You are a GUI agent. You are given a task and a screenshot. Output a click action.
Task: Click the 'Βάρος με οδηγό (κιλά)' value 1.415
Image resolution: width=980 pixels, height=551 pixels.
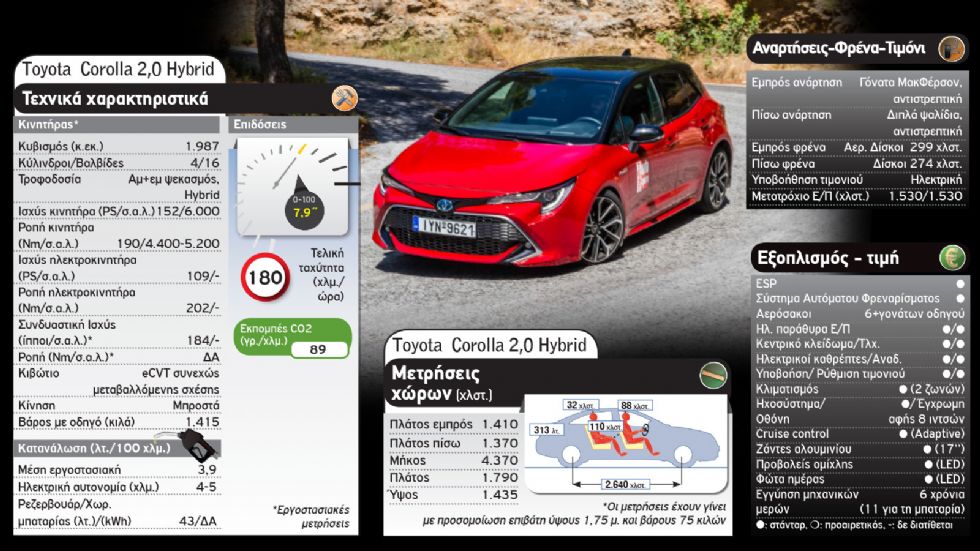point(202,422)
